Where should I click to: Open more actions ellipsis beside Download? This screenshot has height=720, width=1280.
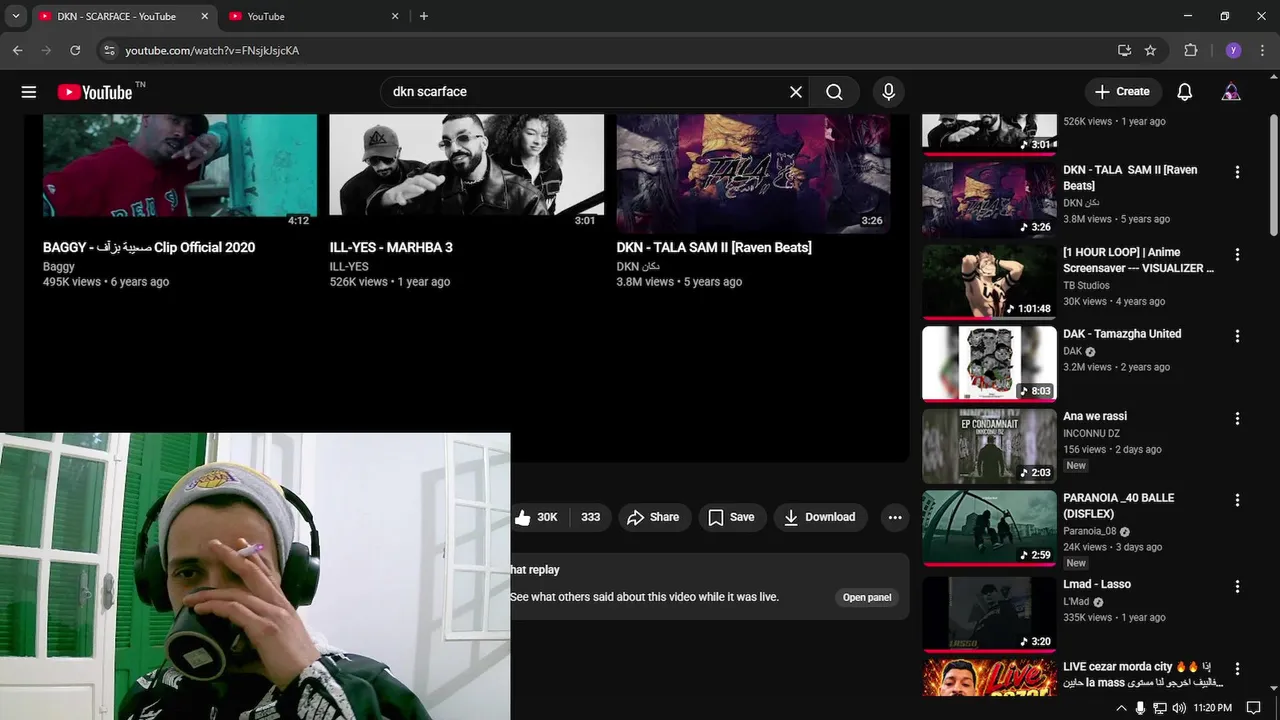(x=895, y=517)
